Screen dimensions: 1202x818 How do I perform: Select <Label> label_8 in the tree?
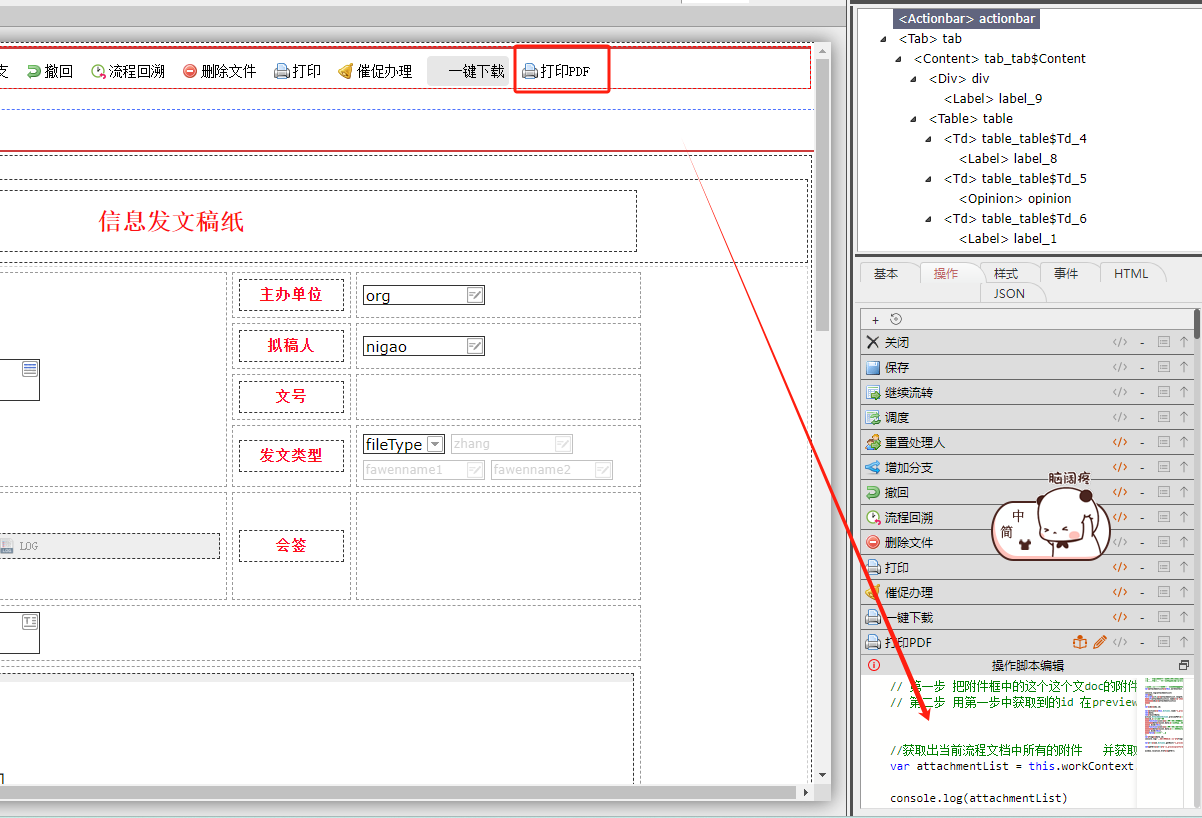click(x=1008, y=158)
